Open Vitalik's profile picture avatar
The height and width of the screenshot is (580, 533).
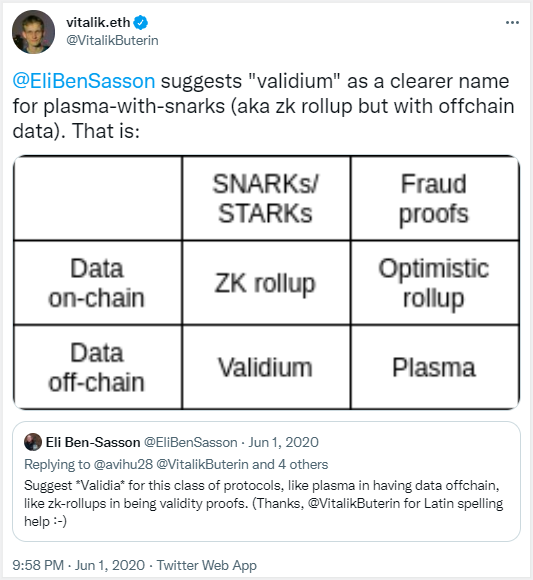(34, 32)
